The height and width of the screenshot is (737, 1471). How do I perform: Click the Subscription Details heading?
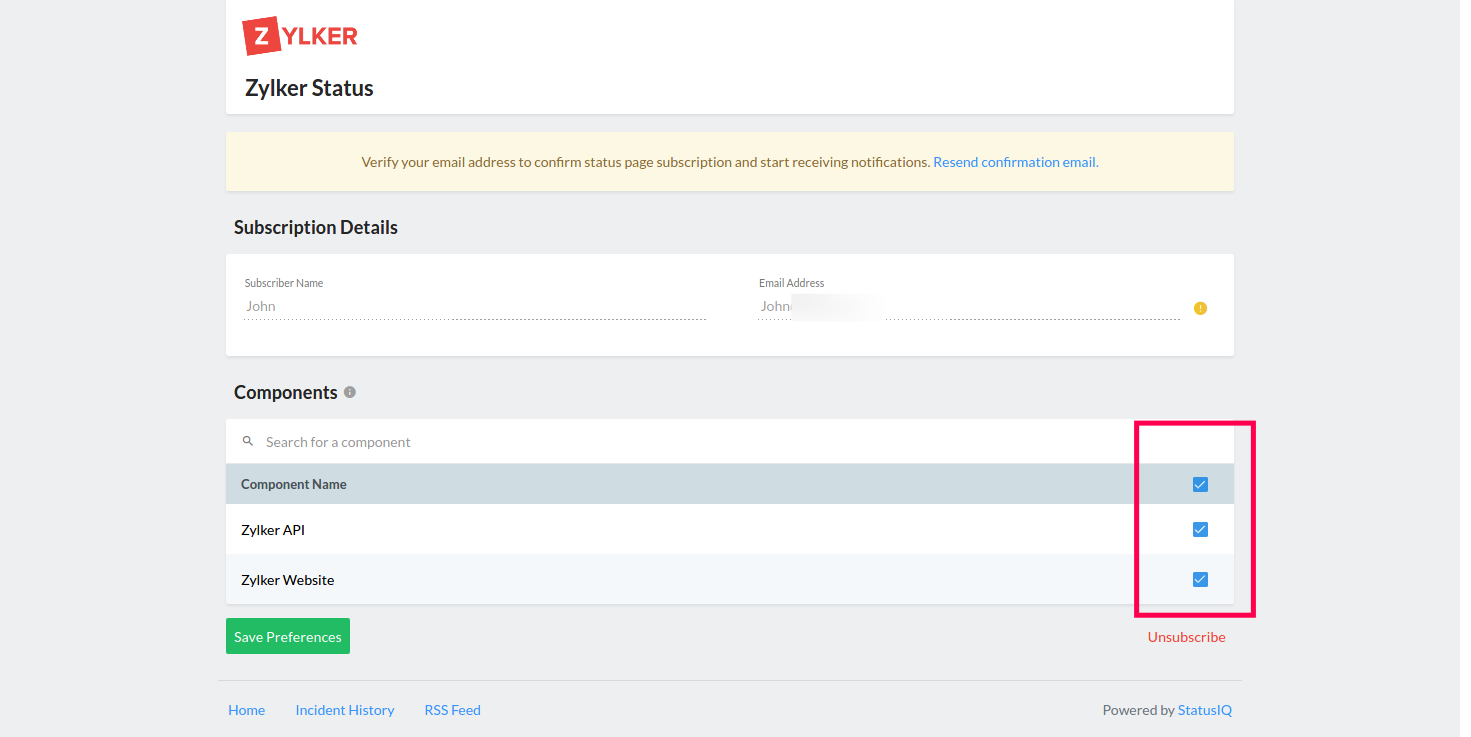(316, 228)
